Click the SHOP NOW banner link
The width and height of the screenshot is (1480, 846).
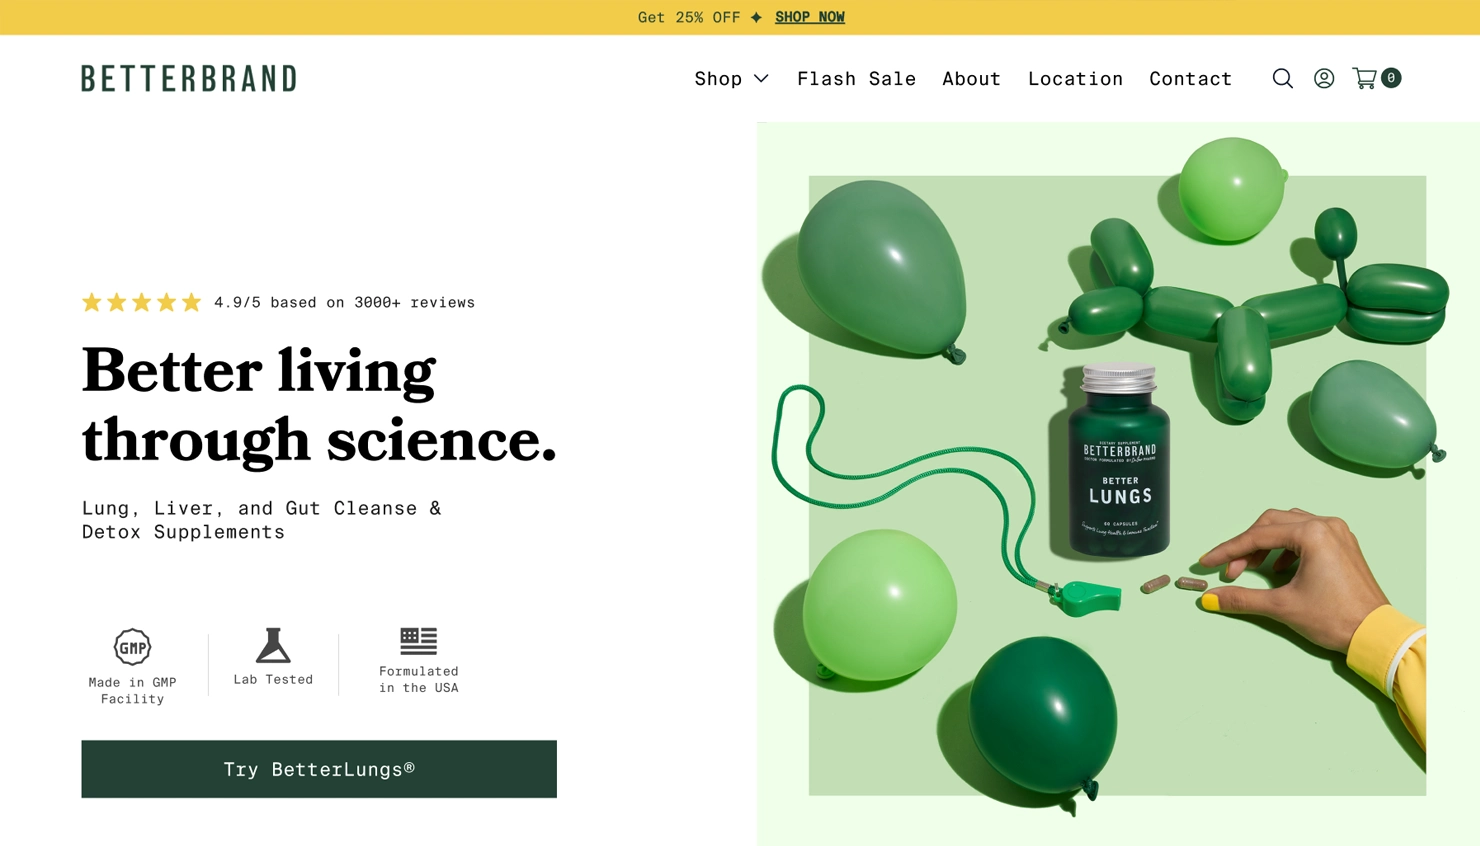pyautogui.click(x=809, y=17)
